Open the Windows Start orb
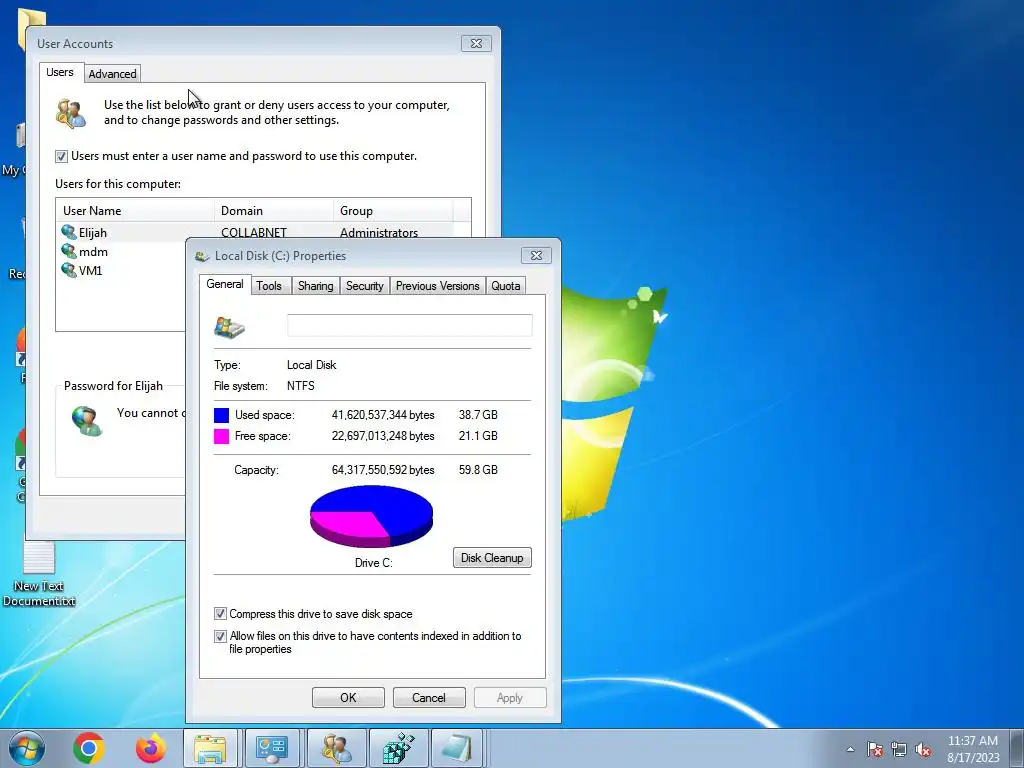The height and width of the screenshot is (768, 1024). pyautogui.click(x=27, y=748)
